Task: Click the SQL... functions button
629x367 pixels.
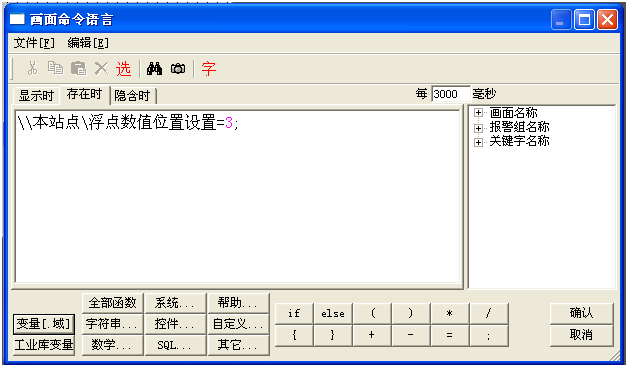Action: 175,345
